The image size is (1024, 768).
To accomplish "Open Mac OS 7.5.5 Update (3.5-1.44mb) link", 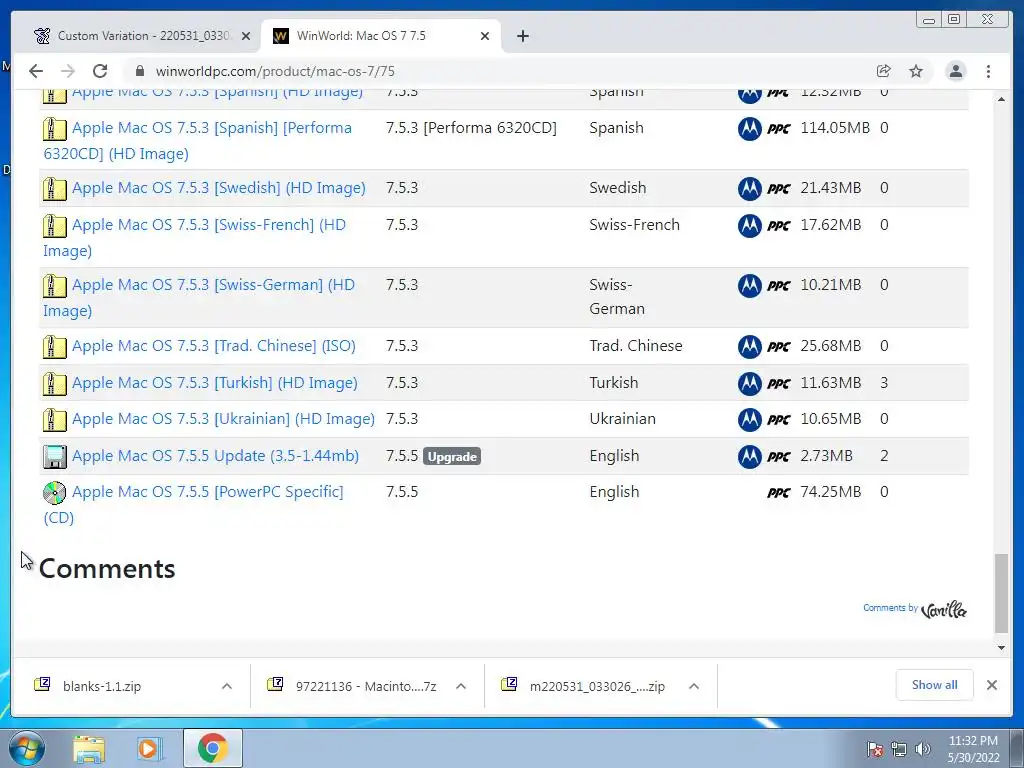I will click(216, 456).
